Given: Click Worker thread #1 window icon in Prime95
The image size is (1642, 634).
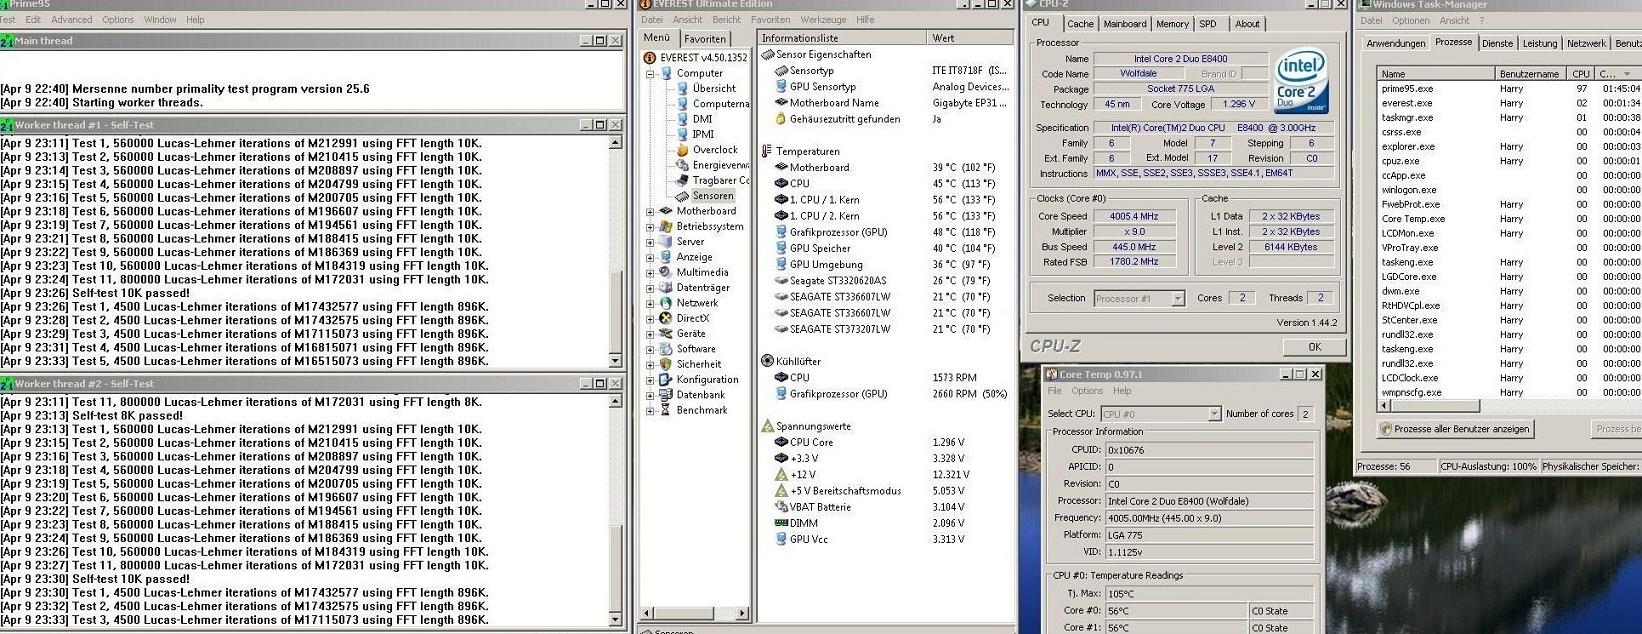Looking at the screenshot, I should 7,125.
